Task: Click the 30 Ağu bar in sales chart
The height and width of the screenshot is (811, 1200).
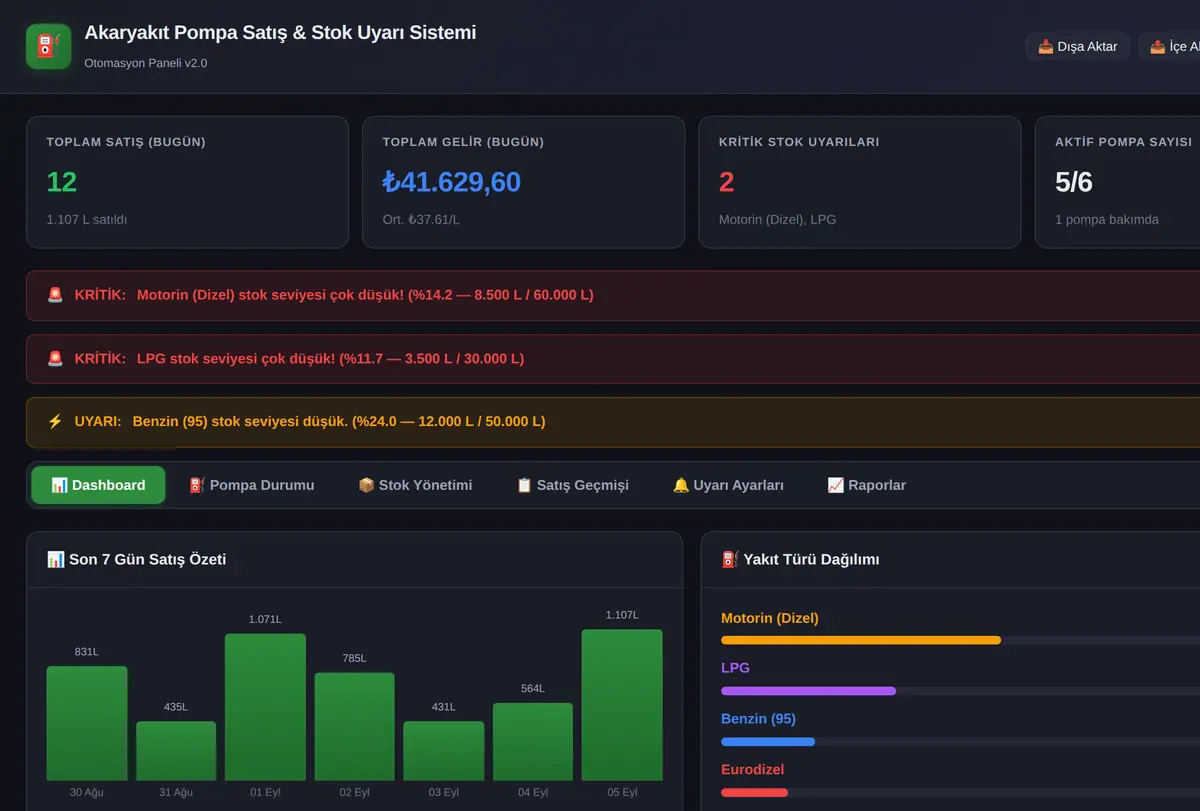Action: 87,723
